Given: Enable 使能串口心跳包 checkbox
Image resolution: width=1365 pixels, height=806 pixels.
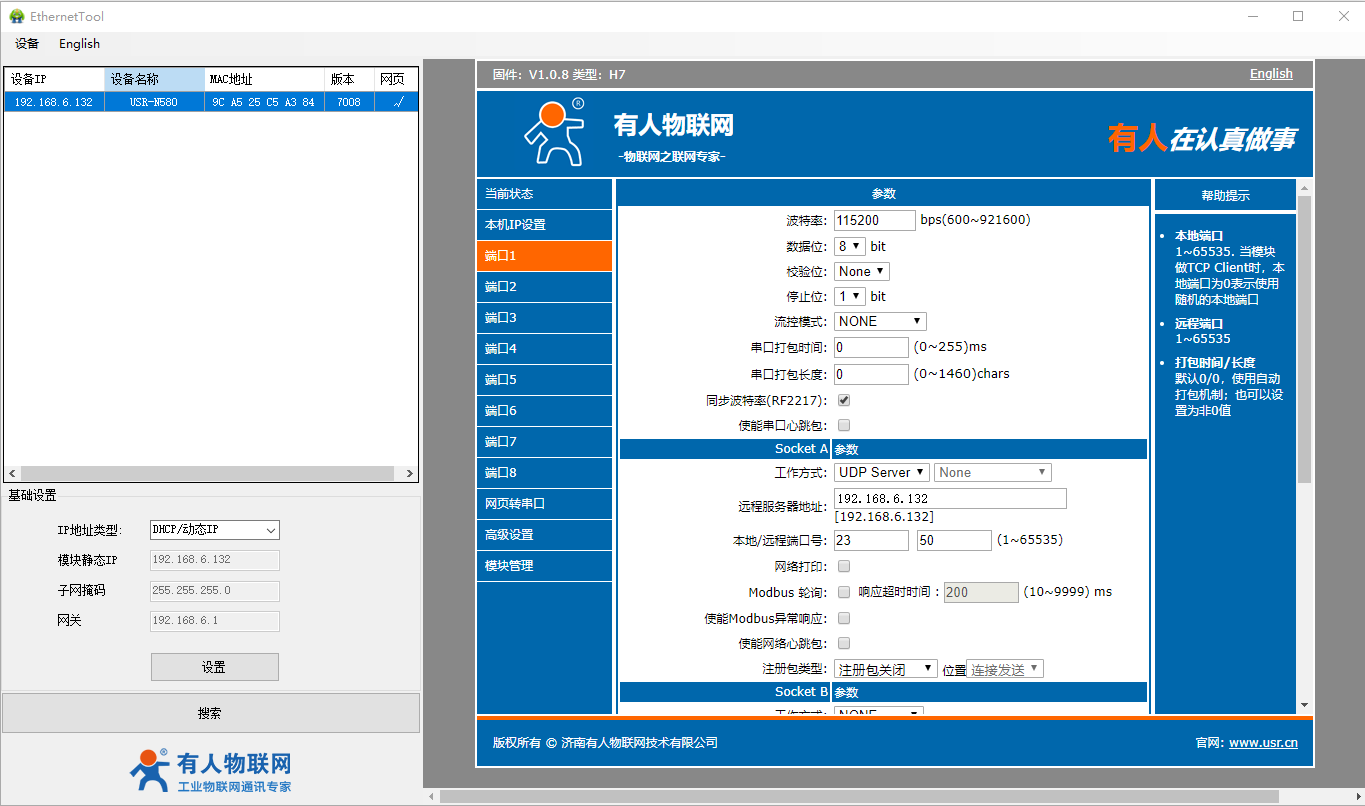Looking at the screenshot, I should click(844, 425).
